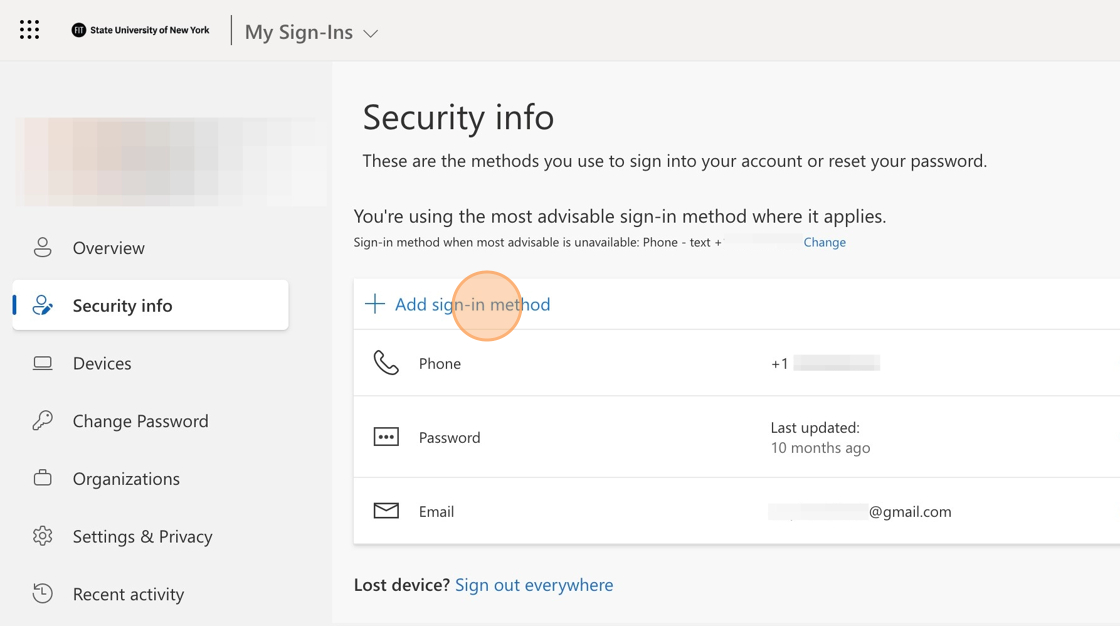
Task: Click the Sign out everywhere link
Action: click(534, 585)
